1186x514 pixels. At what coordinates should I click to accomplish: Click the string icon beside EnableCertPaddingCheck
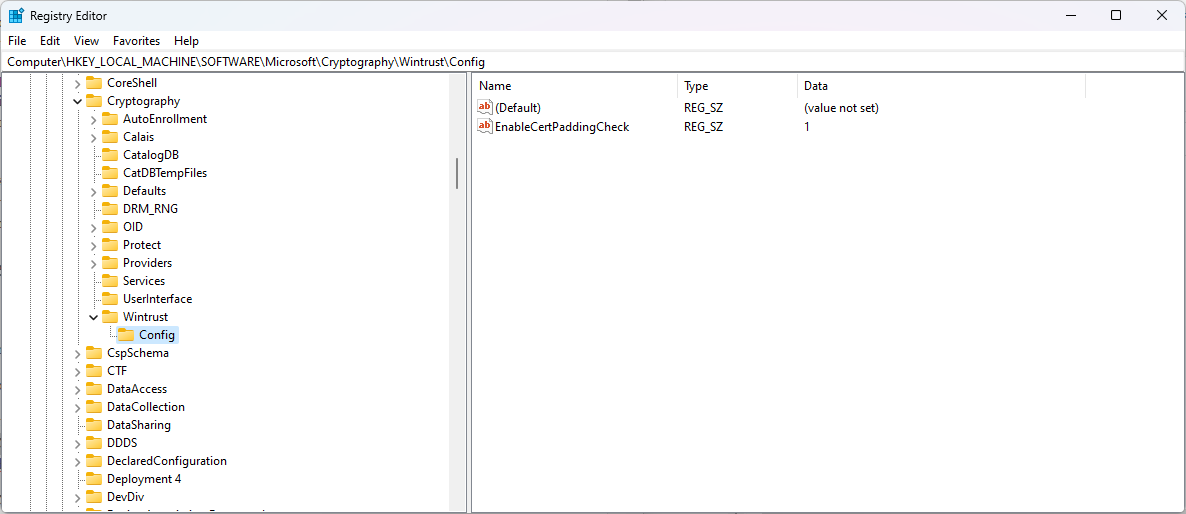point(485,126)
